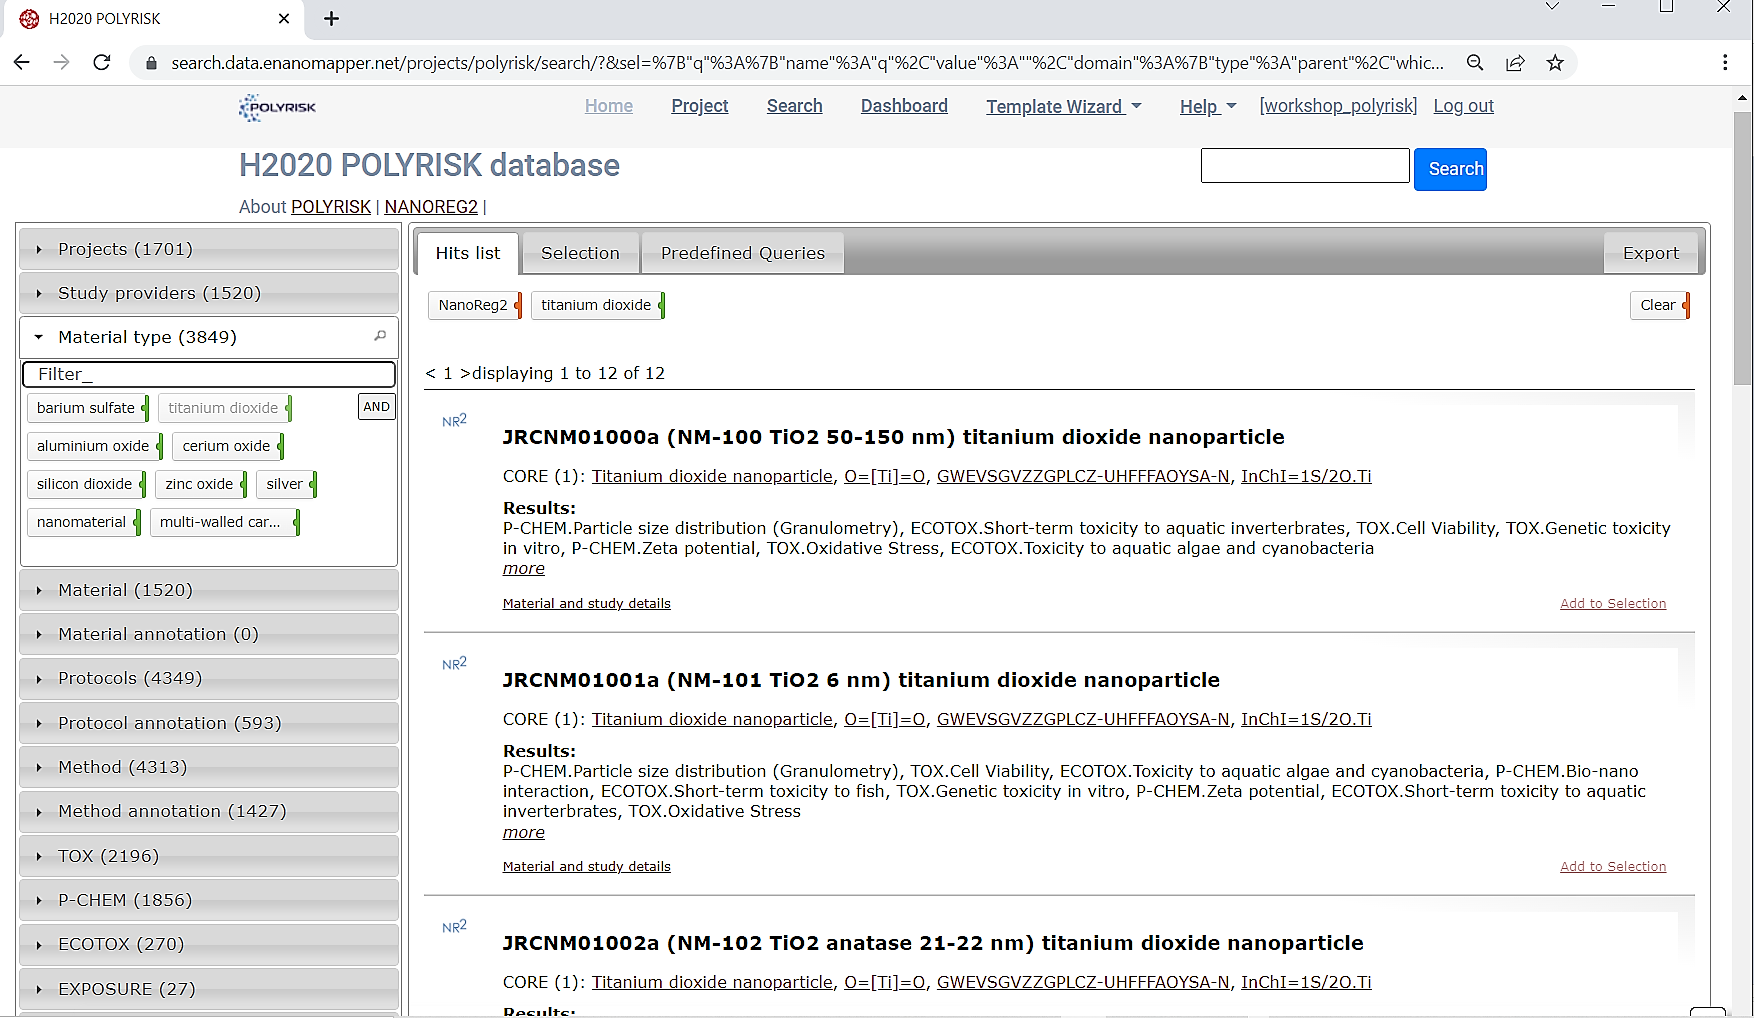Image resolution: width=1754 pixels, height=1018 pixels.
Task: Toggle the zinc oxide material filter tag
Action: (x=200, y=484)
